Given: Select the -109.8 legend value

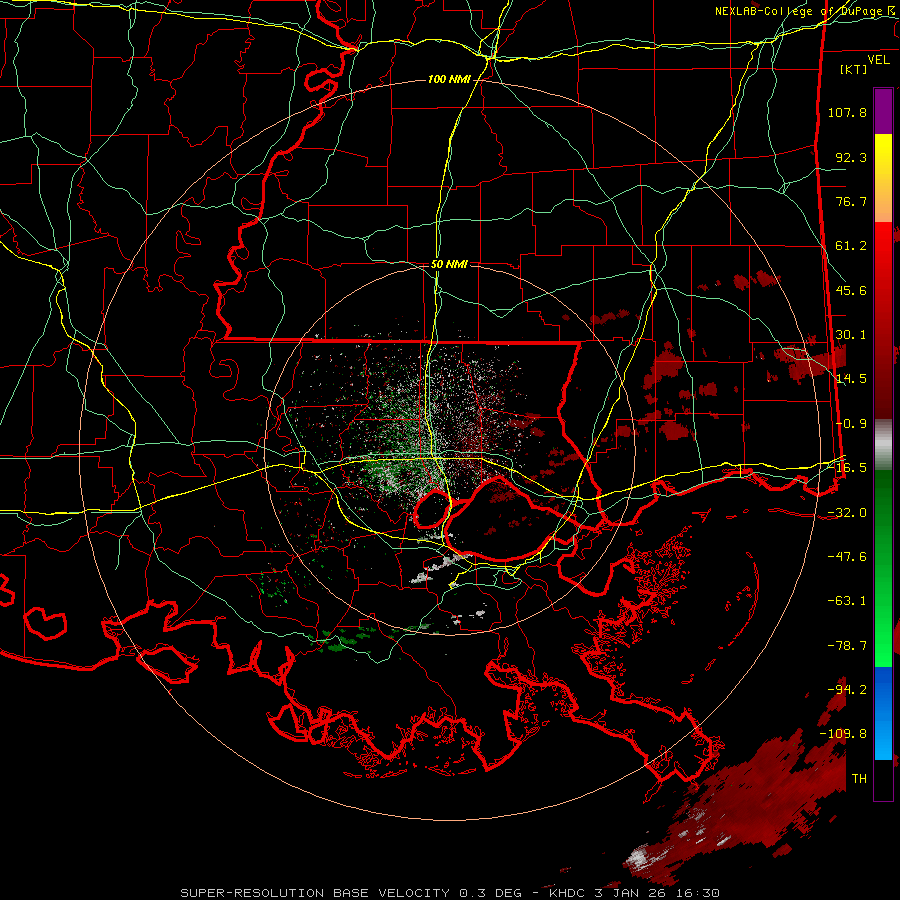Looking at the screenshot, I should 843,734.
